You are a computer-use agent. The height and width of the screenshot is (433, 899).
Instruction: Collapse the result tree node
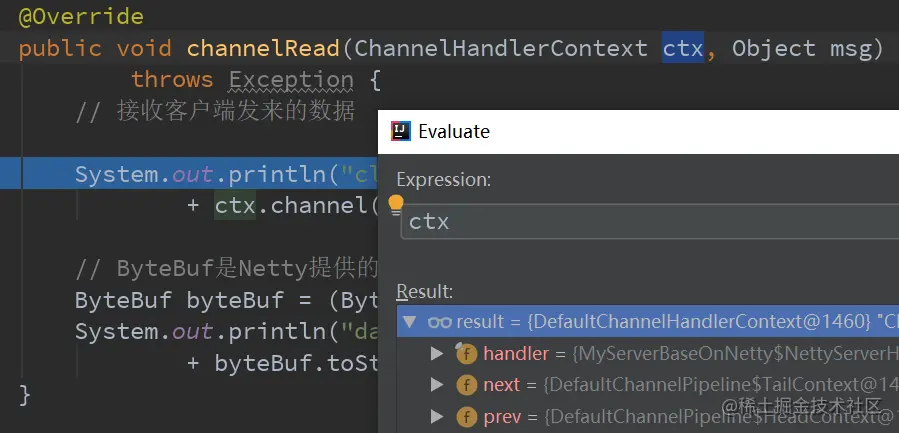tap(409, 322)
